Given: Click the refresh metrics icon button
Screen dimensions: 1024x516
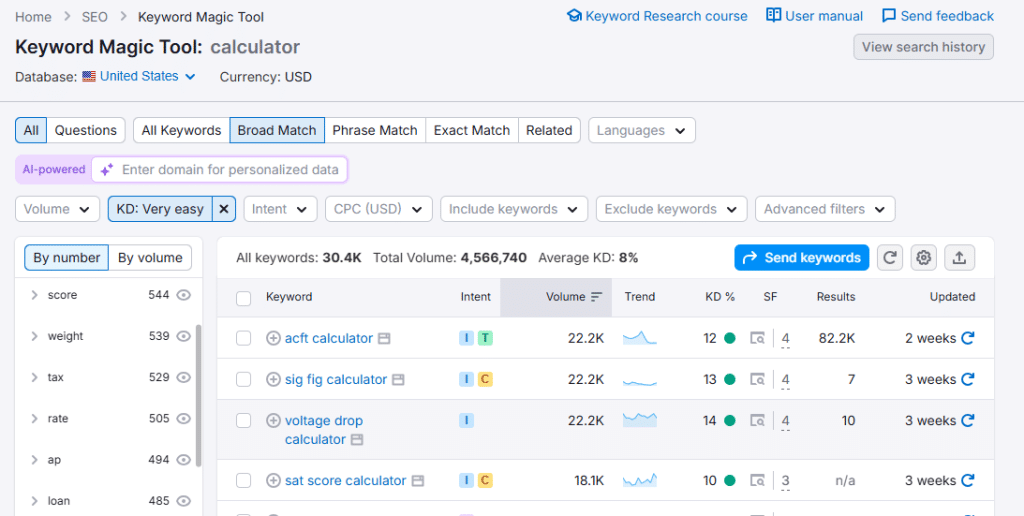Looking at the screenshot, I should (x=889, y=258).
